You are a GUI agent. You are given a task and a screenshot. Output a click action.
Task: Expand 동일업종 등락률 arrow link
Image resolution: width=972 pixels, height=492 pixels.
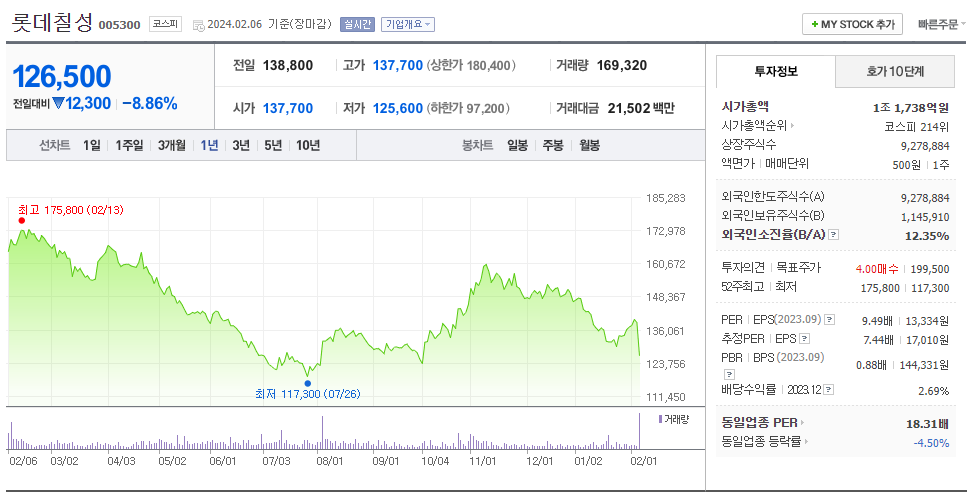pyautogui.click(x=806, y=442)
